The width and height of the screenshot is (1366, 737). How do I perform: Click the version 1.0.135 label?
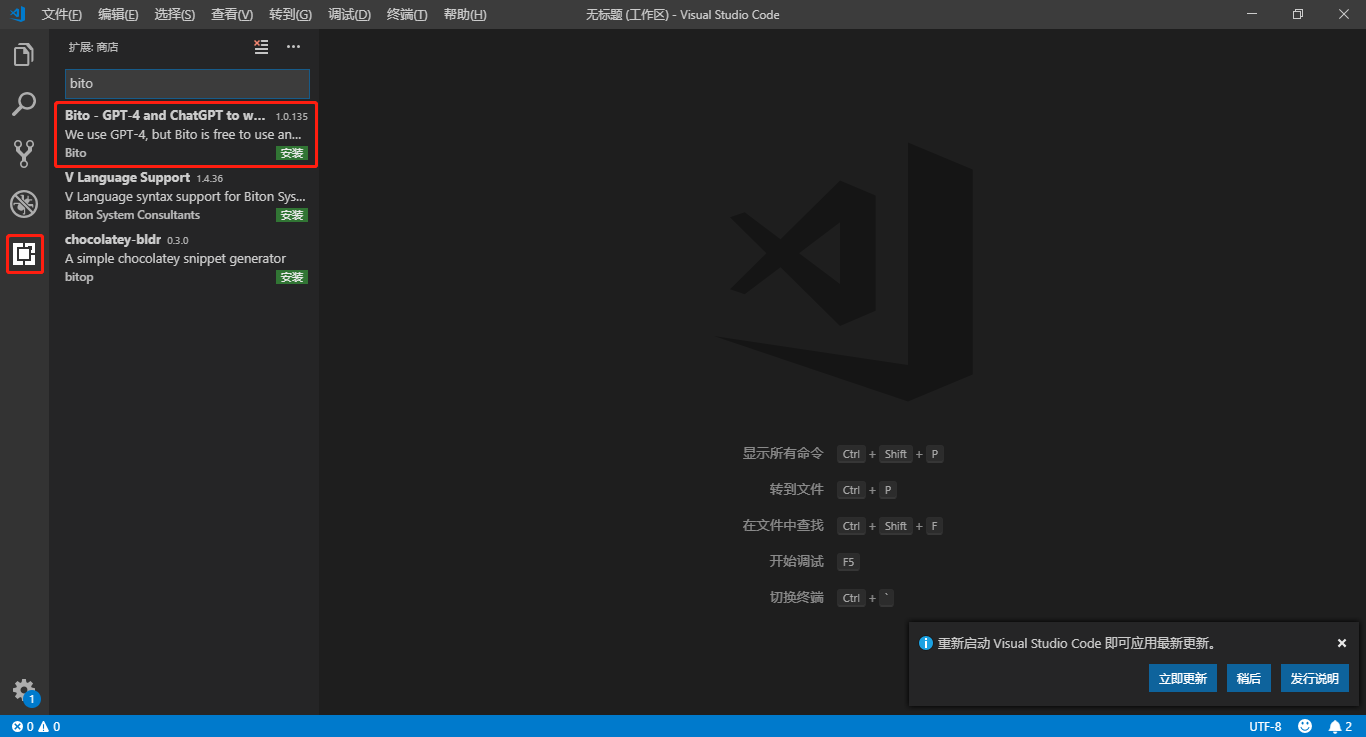292,116
